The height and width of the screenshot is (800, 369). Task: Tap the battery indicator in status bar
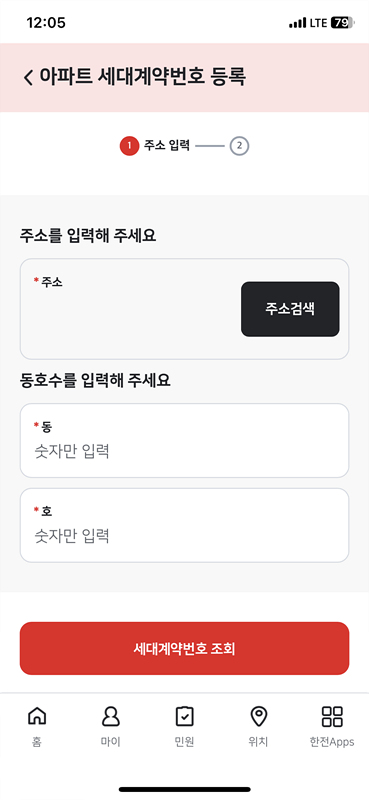coord(341,23)
